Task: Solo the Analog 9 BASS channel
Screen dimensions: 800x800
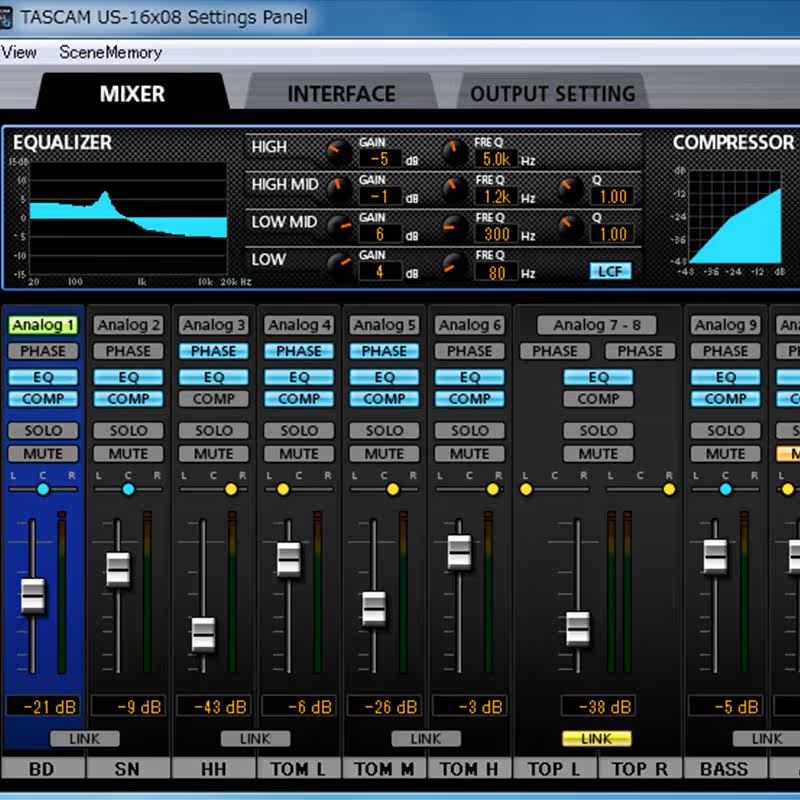Action: coord(726,431)
